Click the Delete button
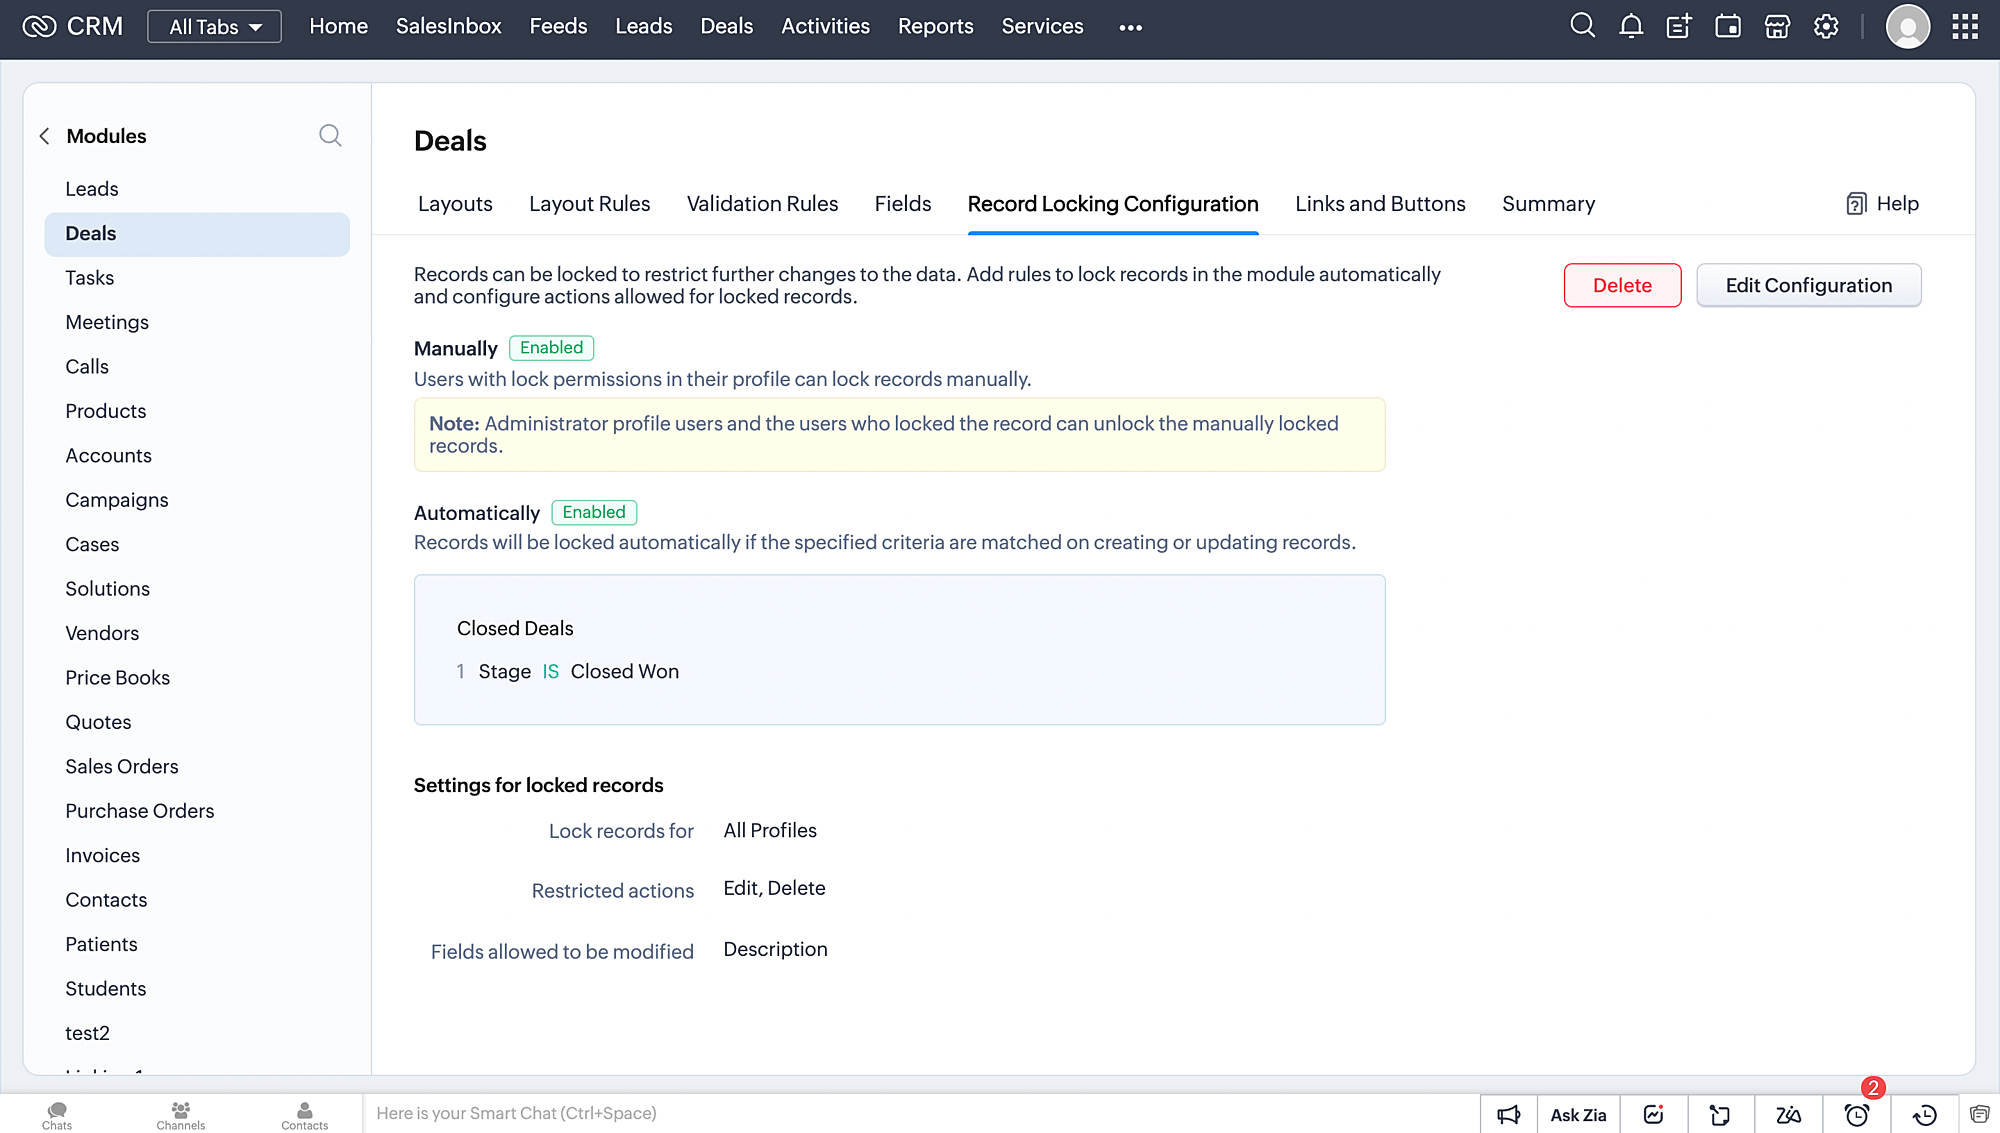The width and height of the screenshot is (2000, 1133). [1622, 285]
